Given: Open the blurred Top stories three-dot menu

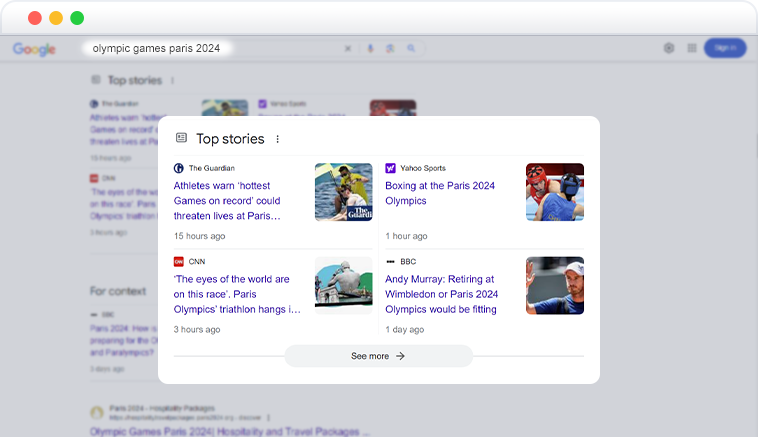Looking at the screenshot, I should point(173,80).
